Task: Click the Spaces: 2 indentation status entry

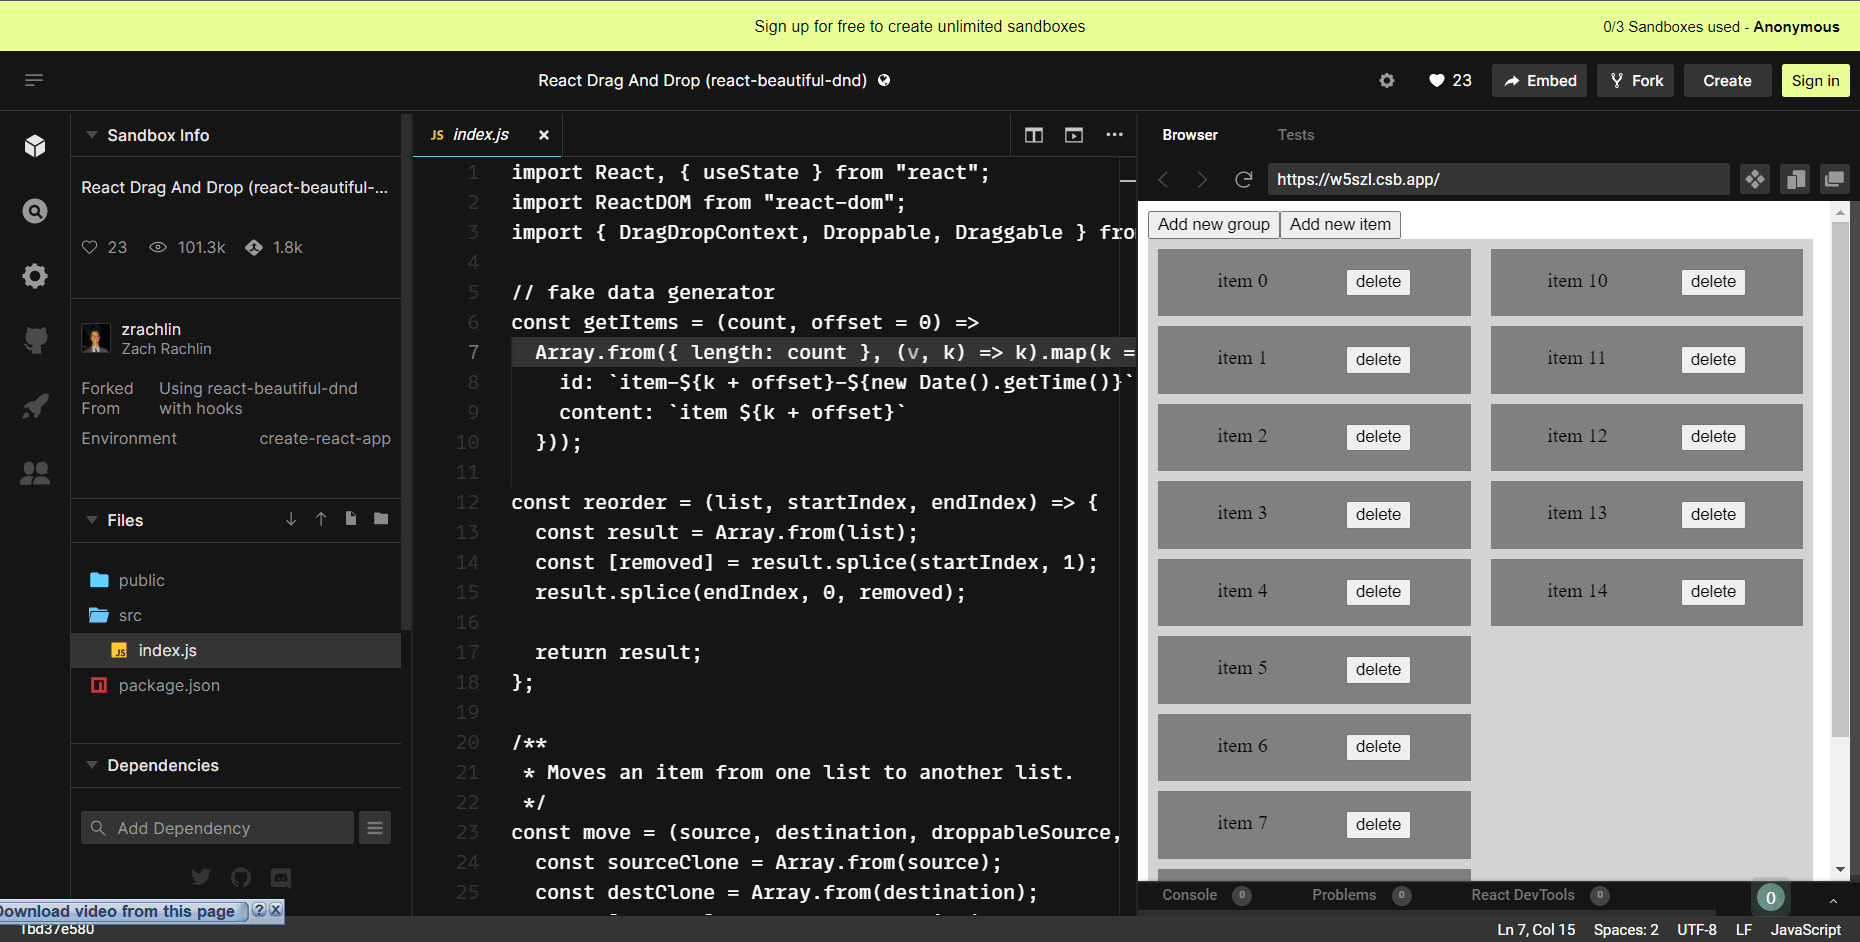Action: tap(1626, 930)
